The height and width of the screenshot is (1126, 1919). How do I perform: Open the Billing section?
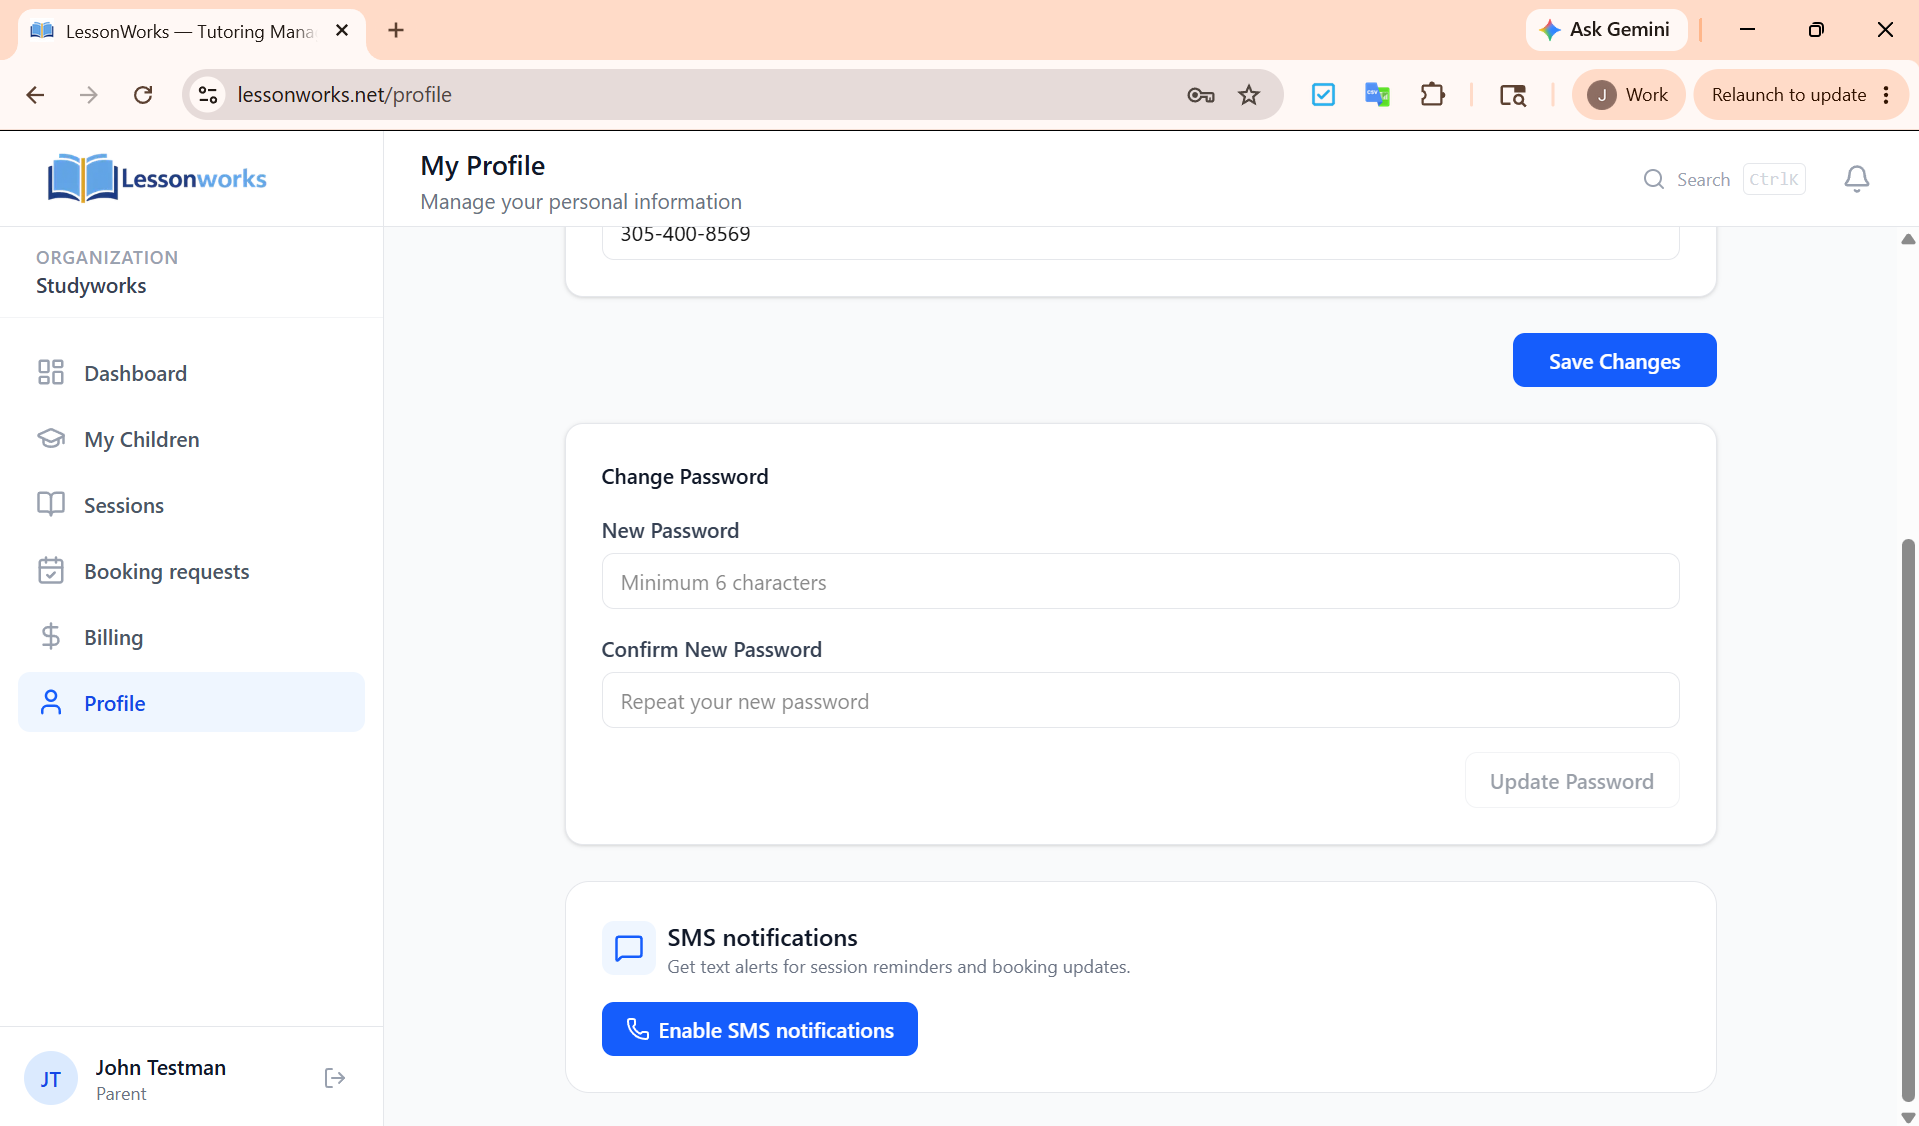click(x=191, y=637)
